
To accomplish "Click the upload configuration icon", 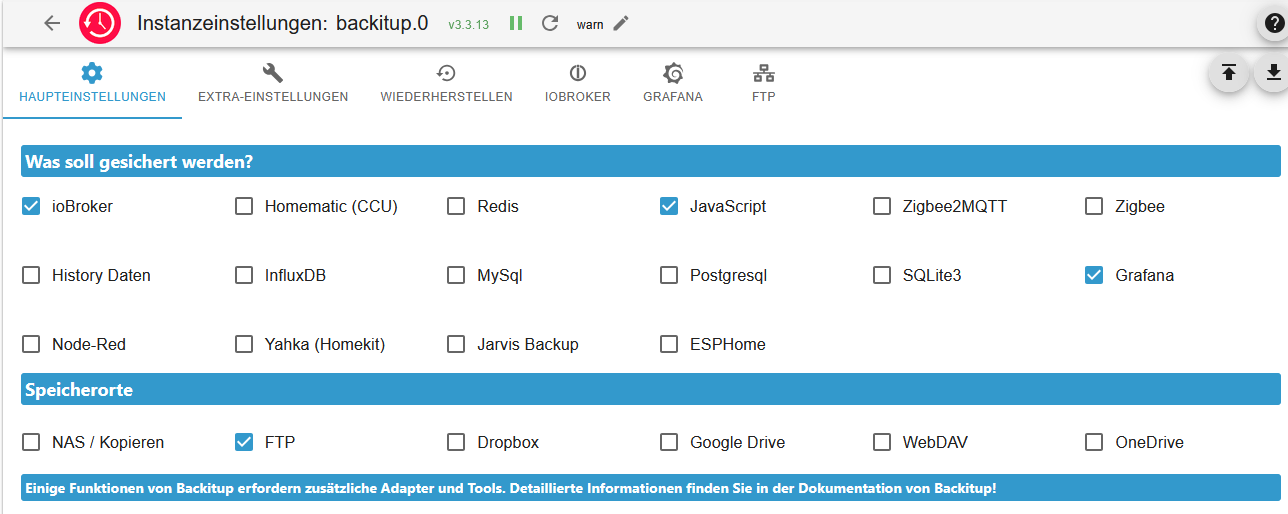I will (x=1229, y=73).
